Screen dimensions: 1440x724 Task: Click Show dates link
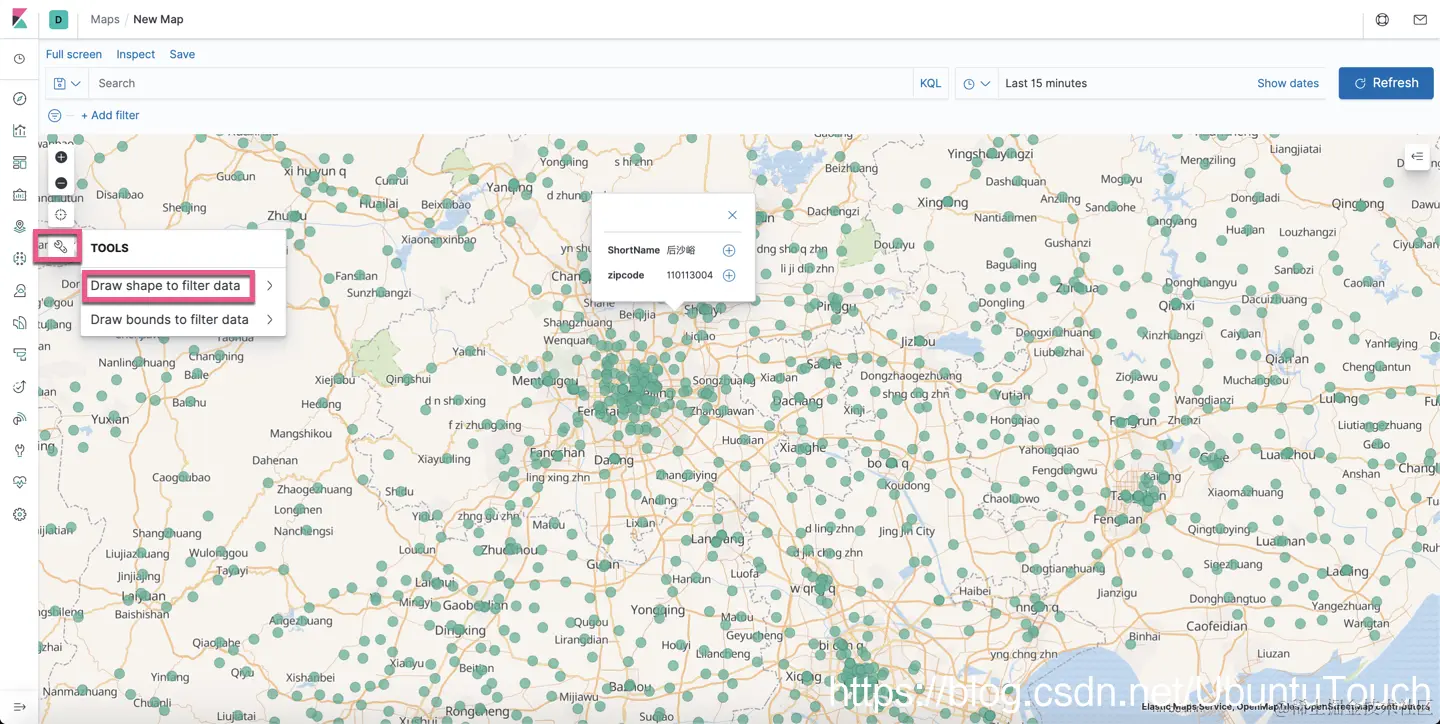click(1288, 83)
